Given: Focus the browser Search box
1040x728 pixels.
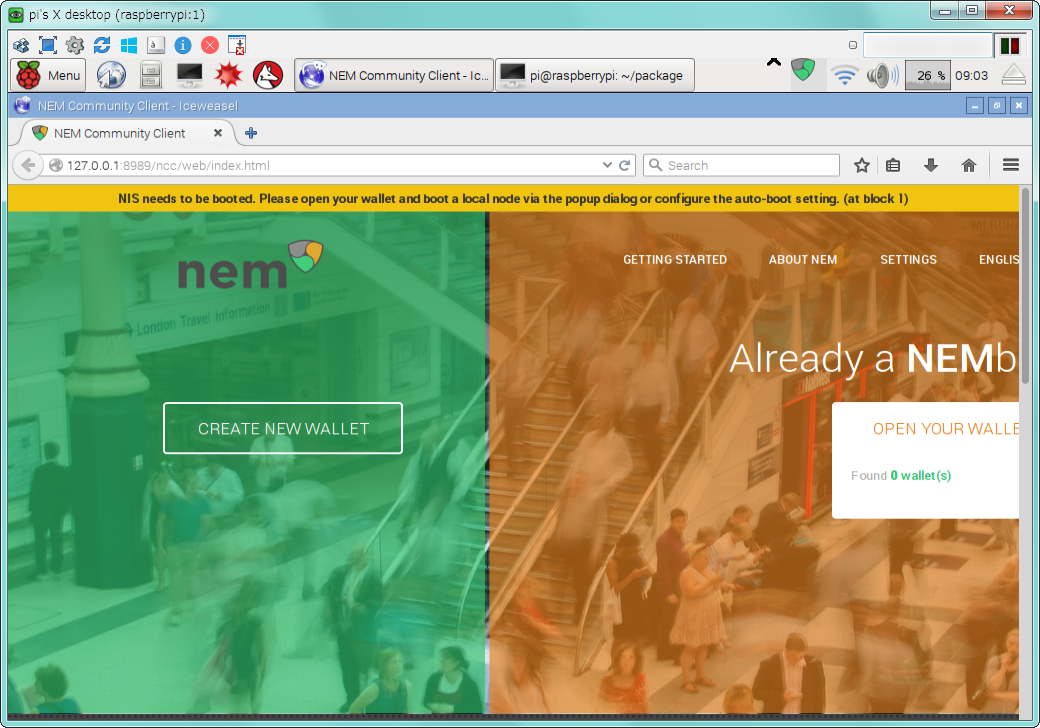Looking at the screenshot, I should tap(742, 165).
